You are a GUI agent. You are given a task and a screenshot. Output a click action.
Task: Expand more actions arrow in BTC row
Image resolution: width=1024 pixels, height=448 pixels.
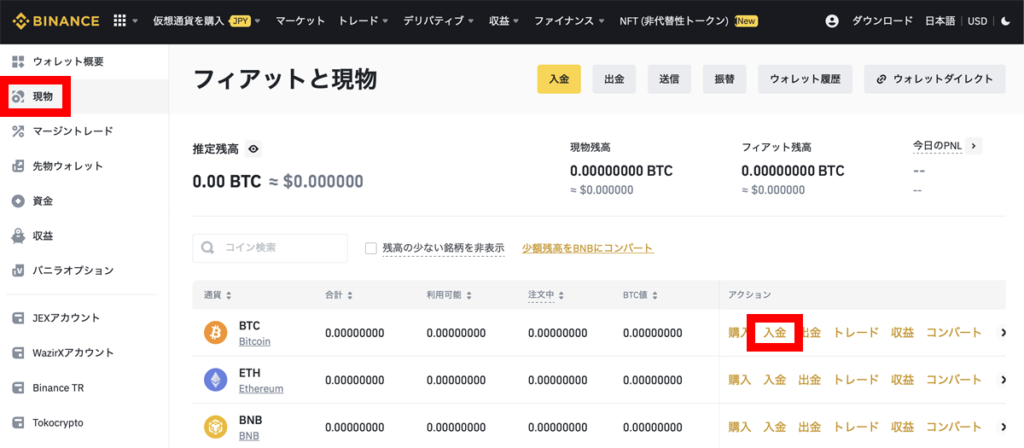[1004, 333]
